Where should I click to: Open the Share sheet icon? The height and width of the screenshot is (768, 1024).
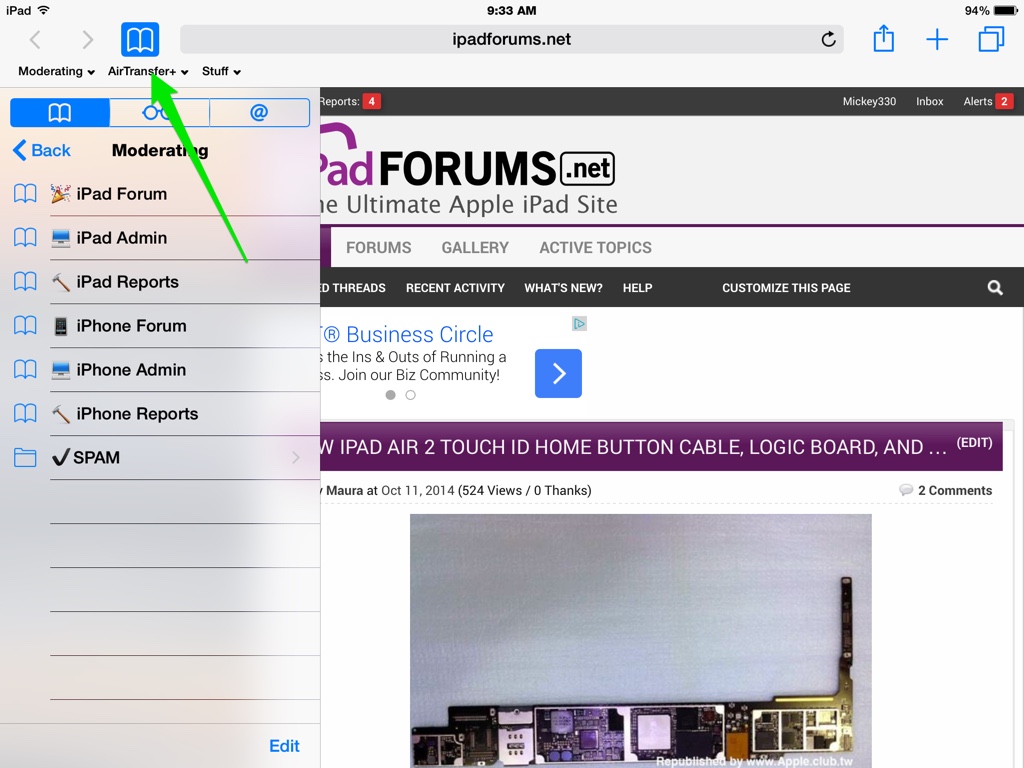pyautogui.click(x=884, y=39)
